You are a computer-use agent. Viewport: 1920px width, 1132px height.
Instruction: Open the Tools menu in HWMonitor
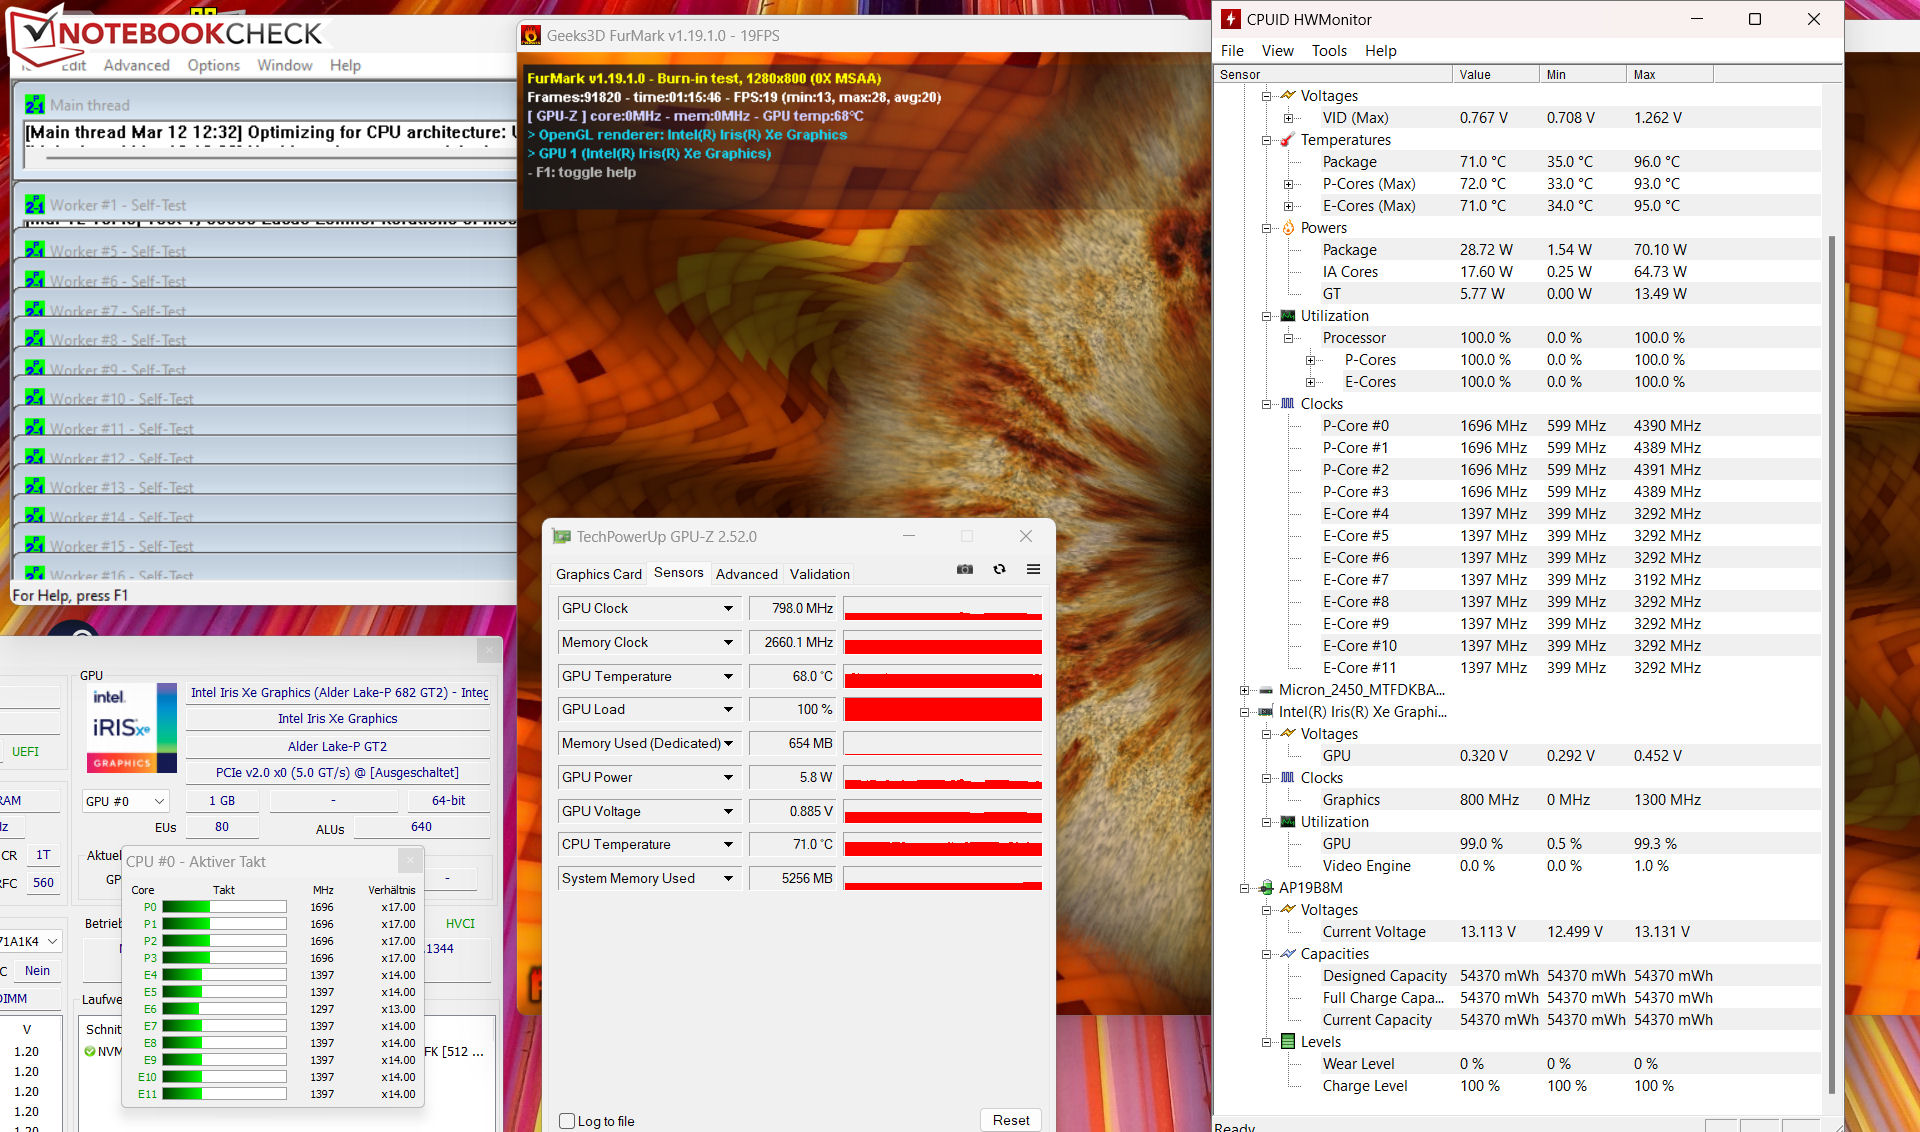pyautogui.click(x=1328, y=51)
